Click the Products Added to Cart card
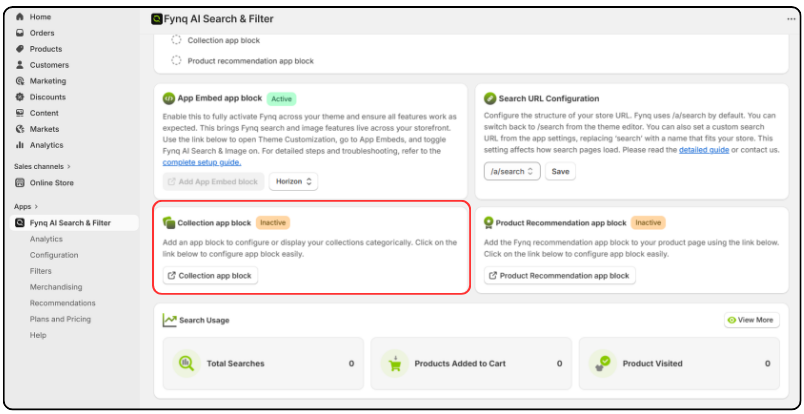The height and width of the screenshot is (414, 804). pyautogui.click(x=471, y=363)
